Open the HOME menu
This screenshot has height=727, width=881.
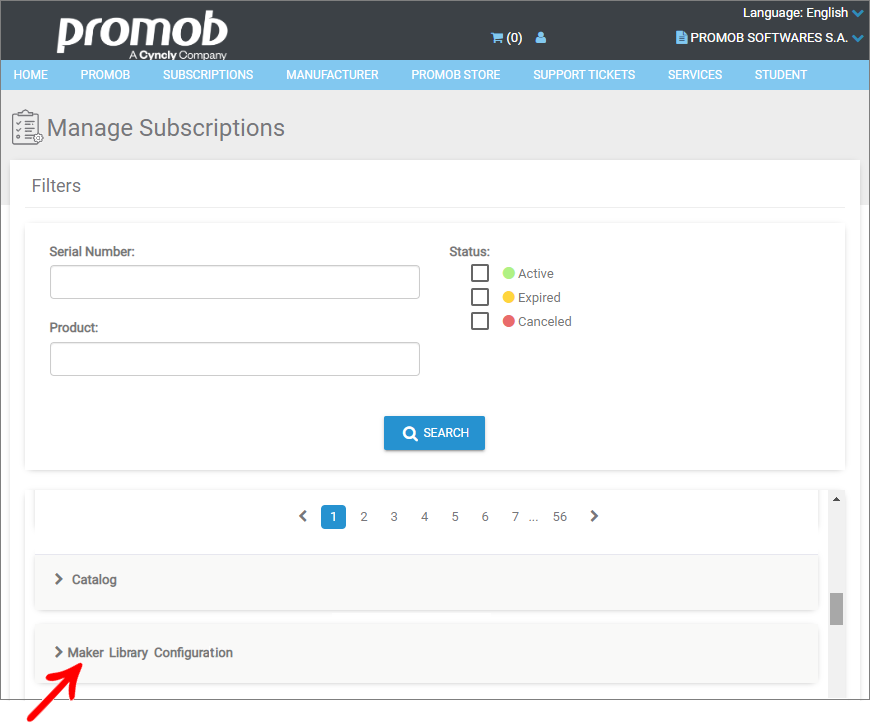(x=31, y=75)
